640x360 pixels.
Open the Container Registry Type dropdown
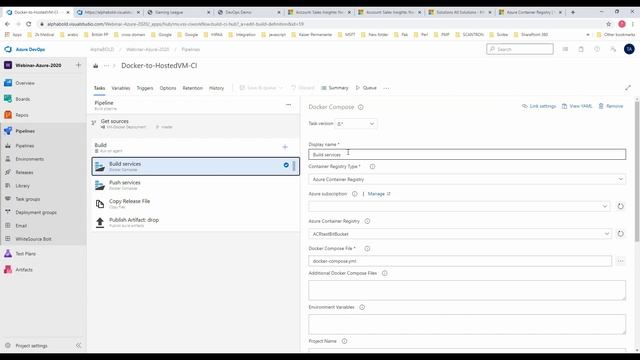pos(467,179)
